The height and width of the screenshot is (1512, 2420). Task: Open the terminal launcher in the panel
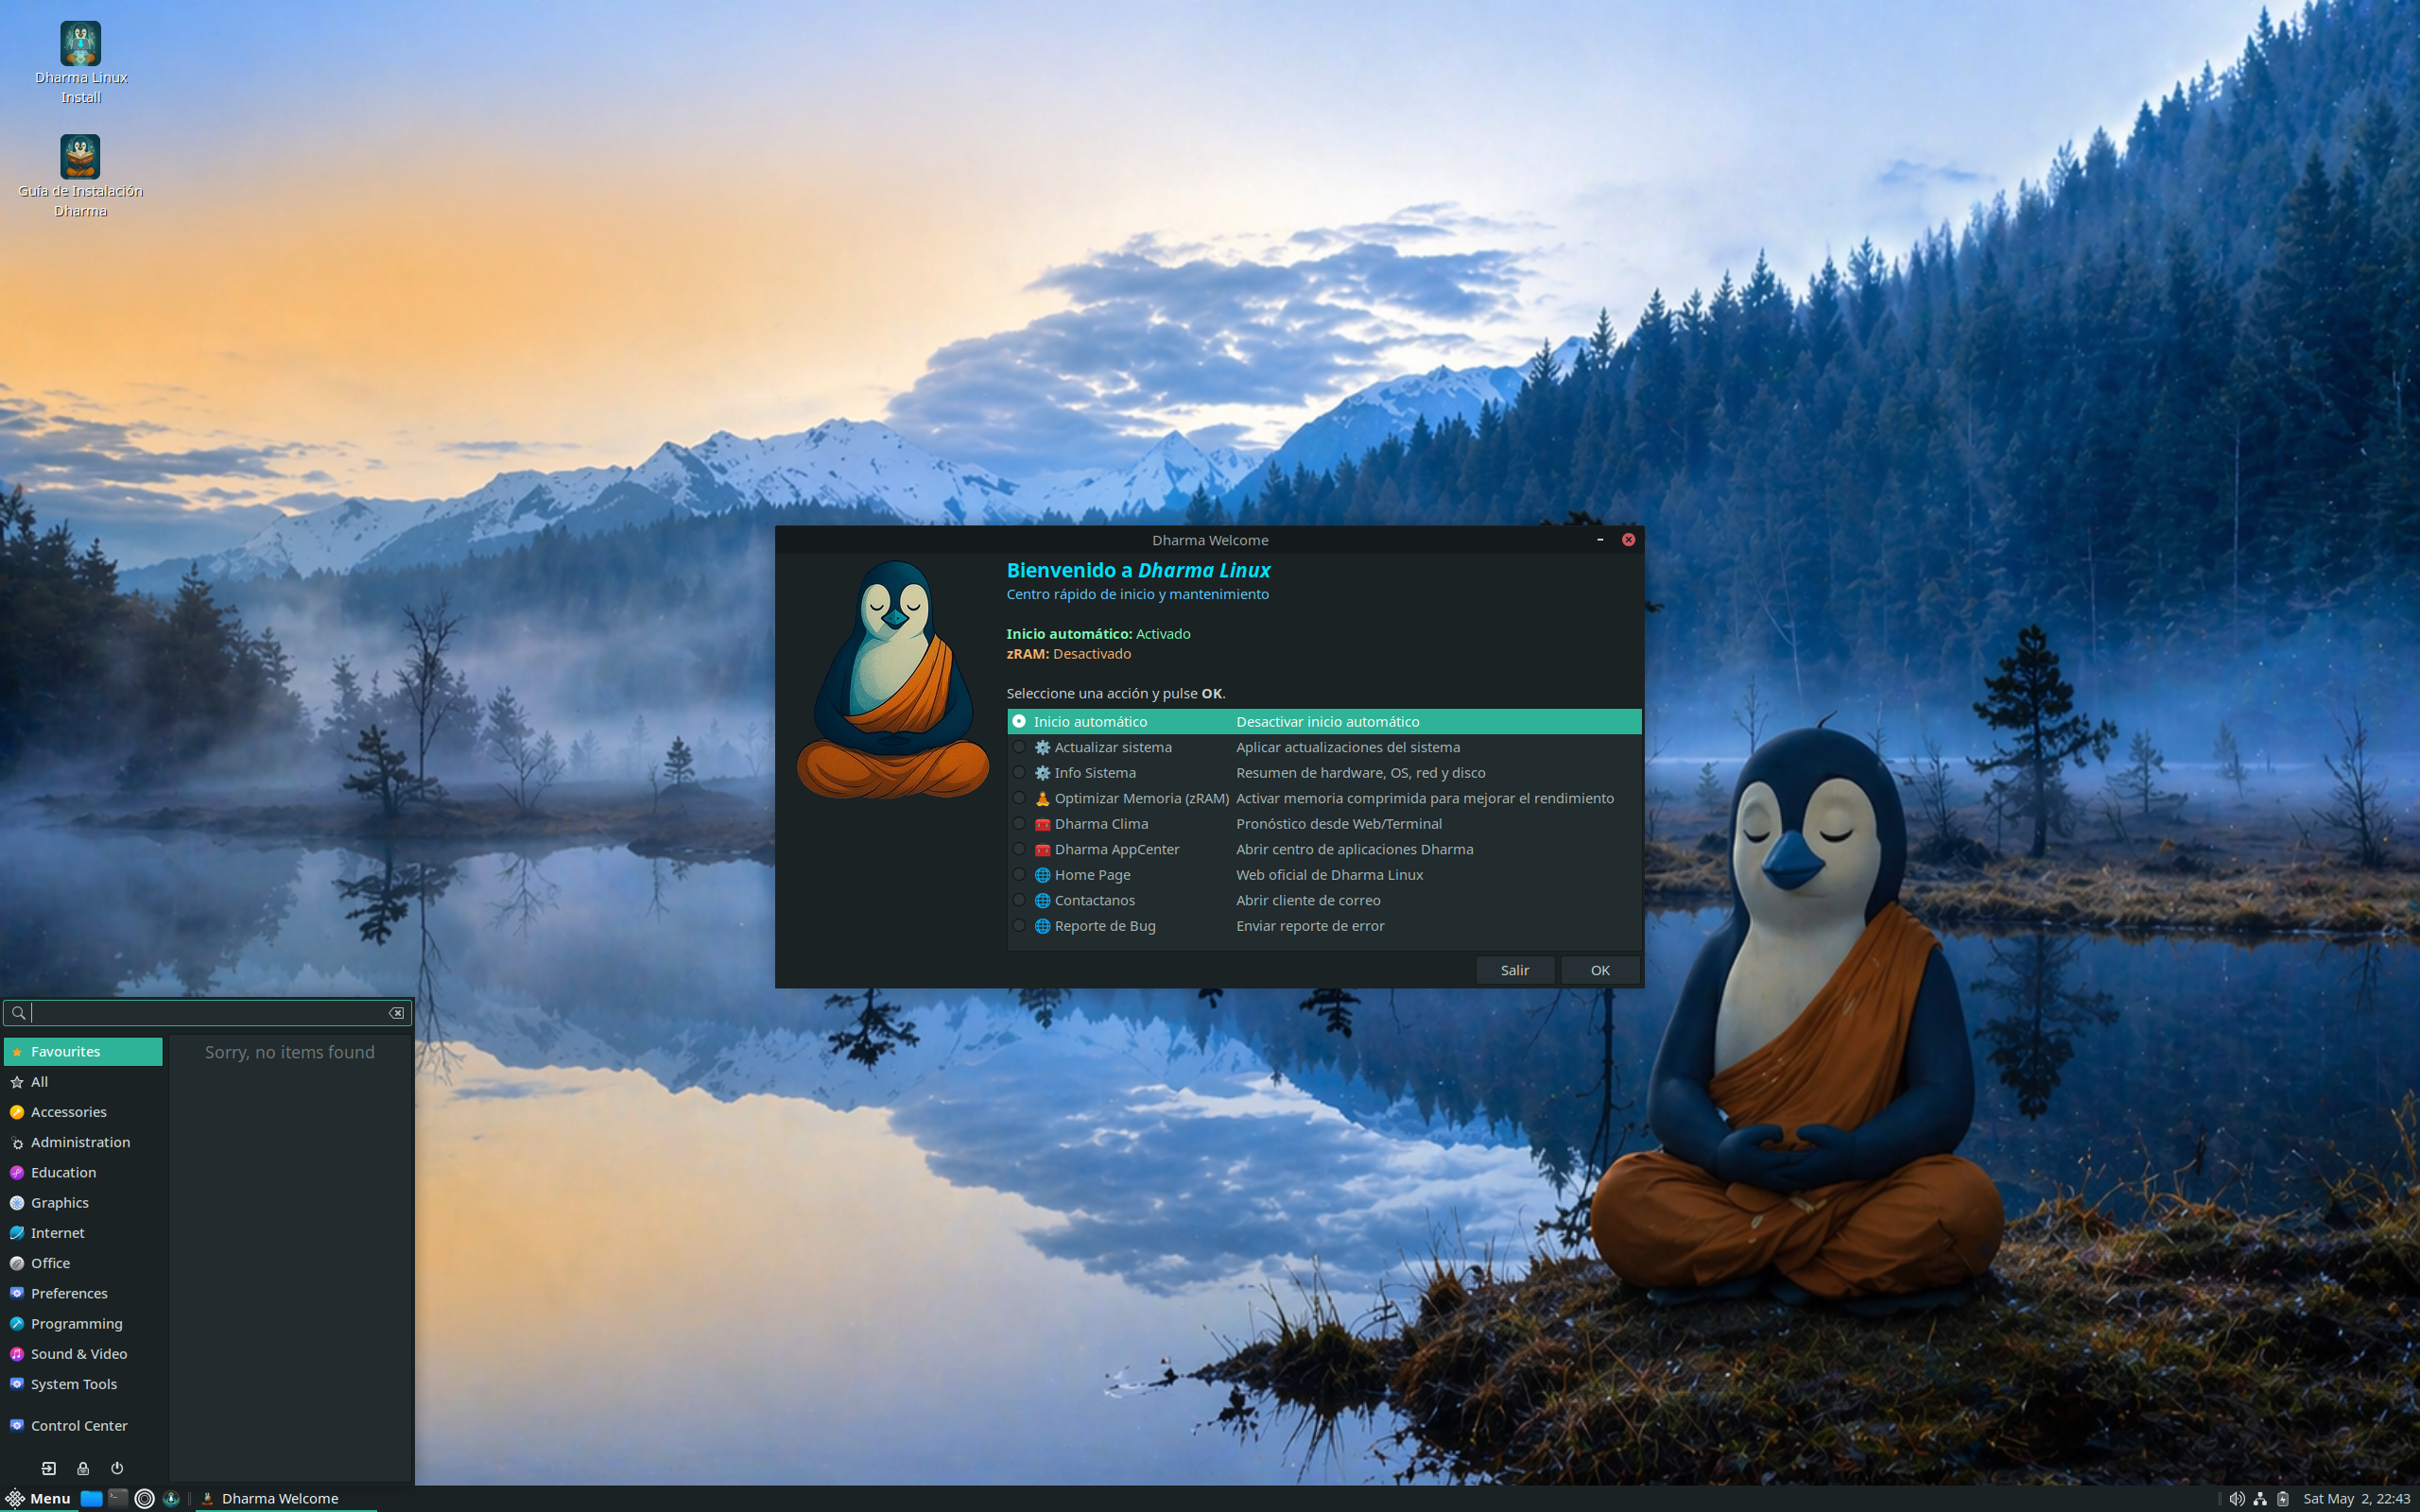(x=118, y=1498)
